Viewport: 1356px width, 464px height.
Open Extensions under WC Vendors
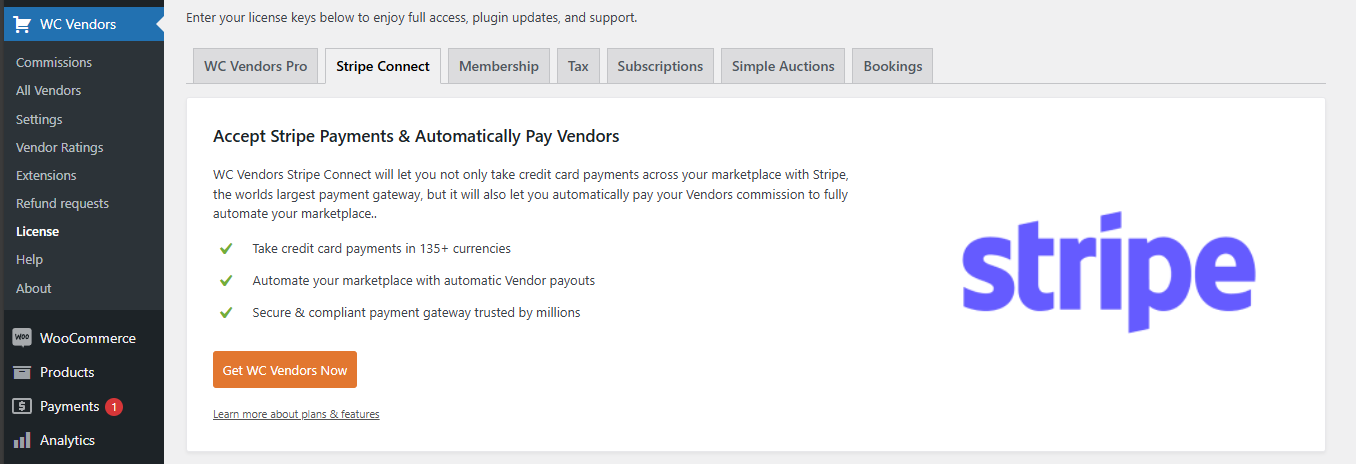click(x=46, y=175)
